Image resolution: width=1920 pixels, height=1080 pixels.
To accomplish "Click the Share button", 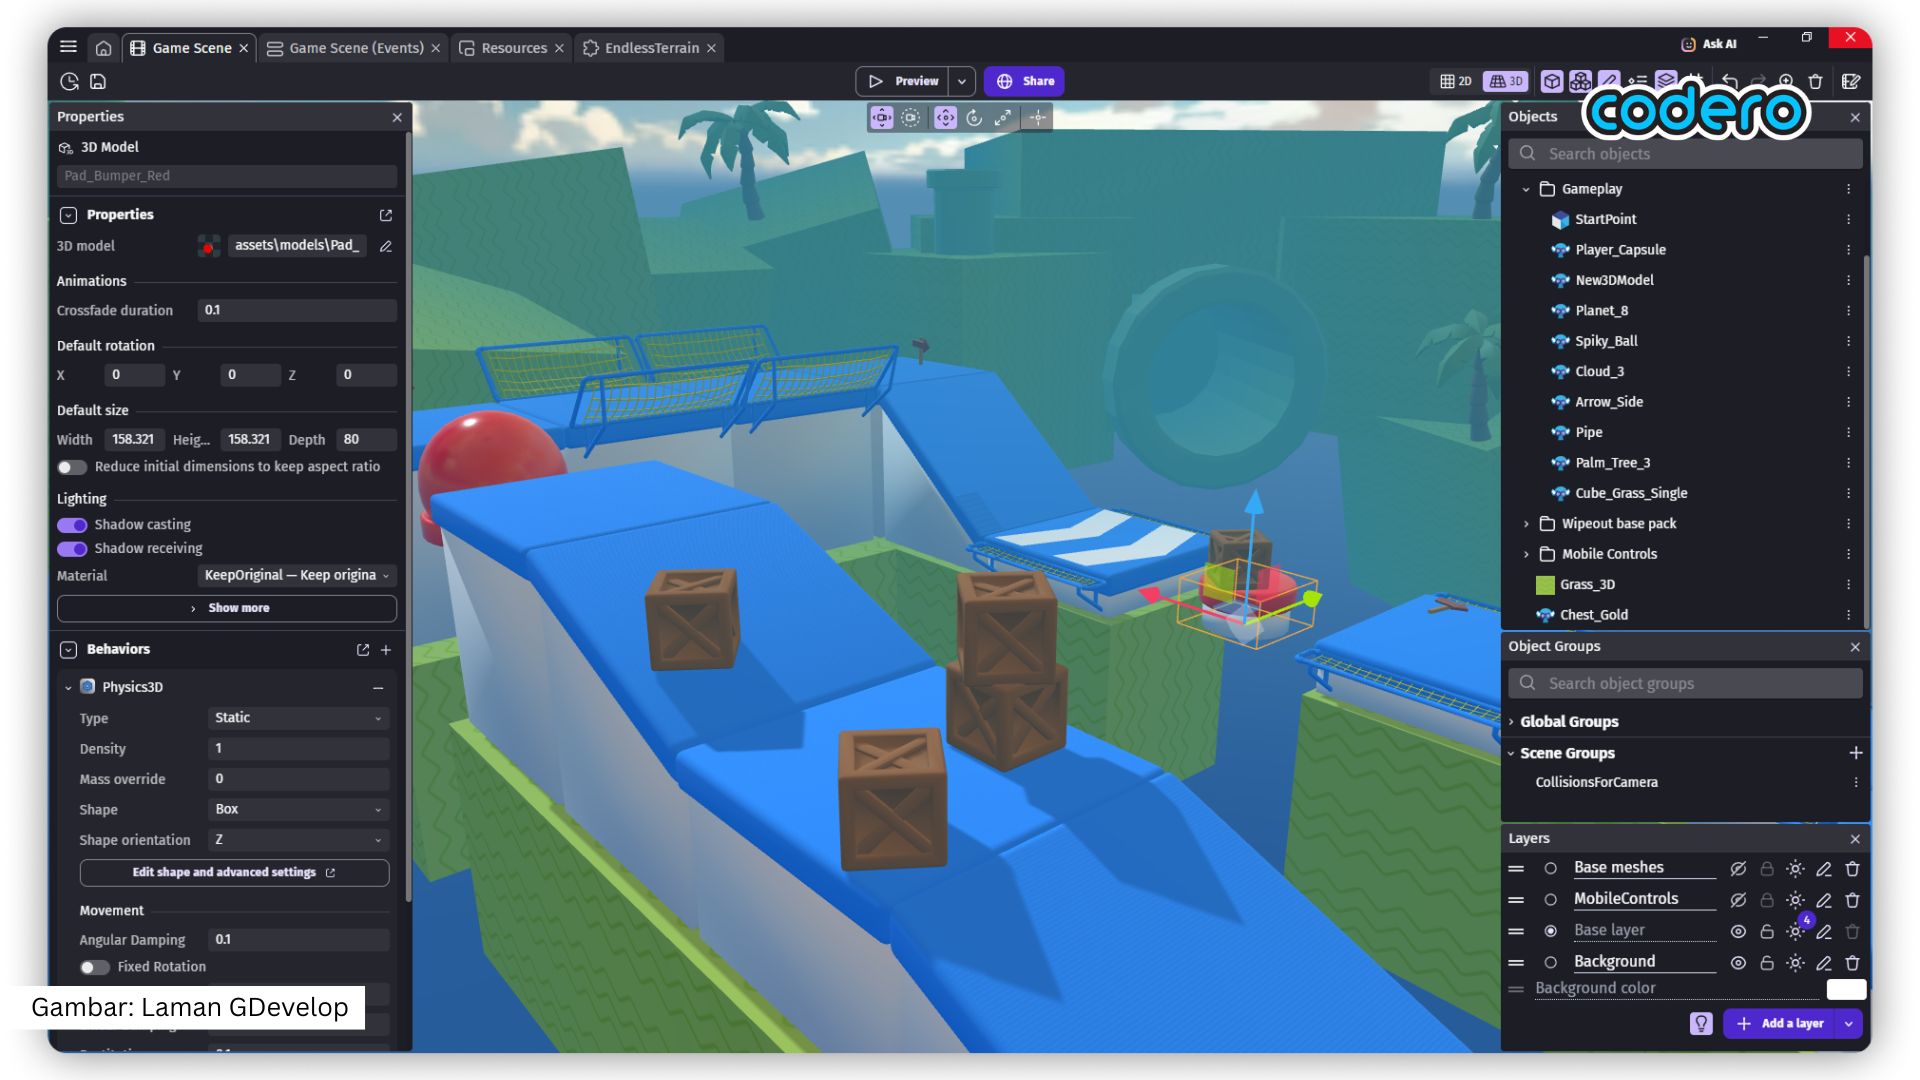I will pyautogui.click(x=1024, y=81).
